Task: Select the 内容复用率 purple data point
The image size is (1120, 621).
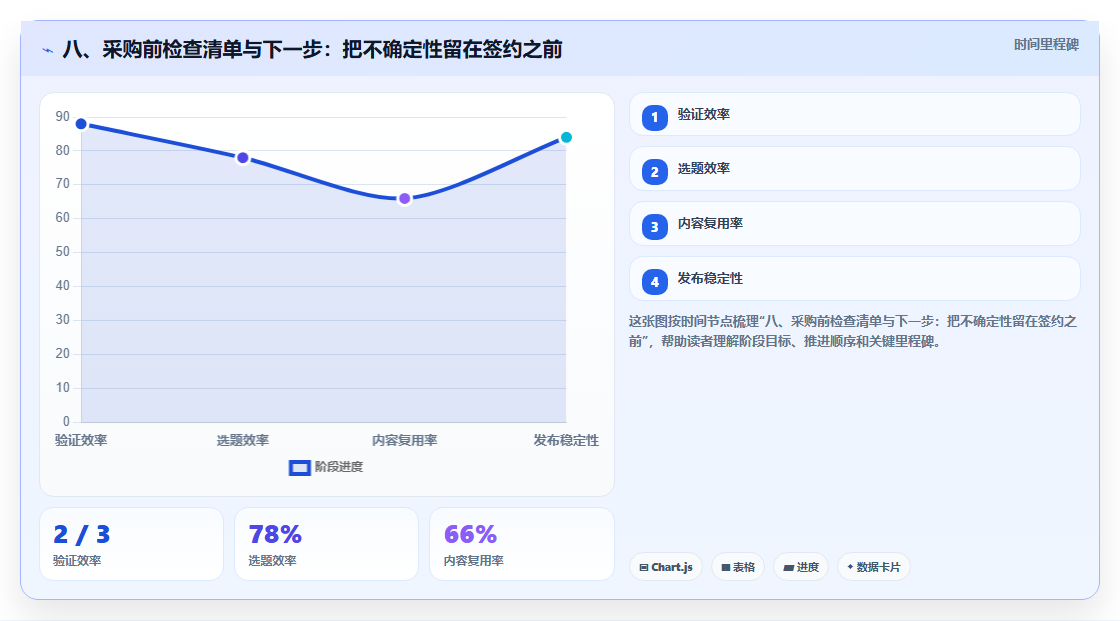Action: 404,199
